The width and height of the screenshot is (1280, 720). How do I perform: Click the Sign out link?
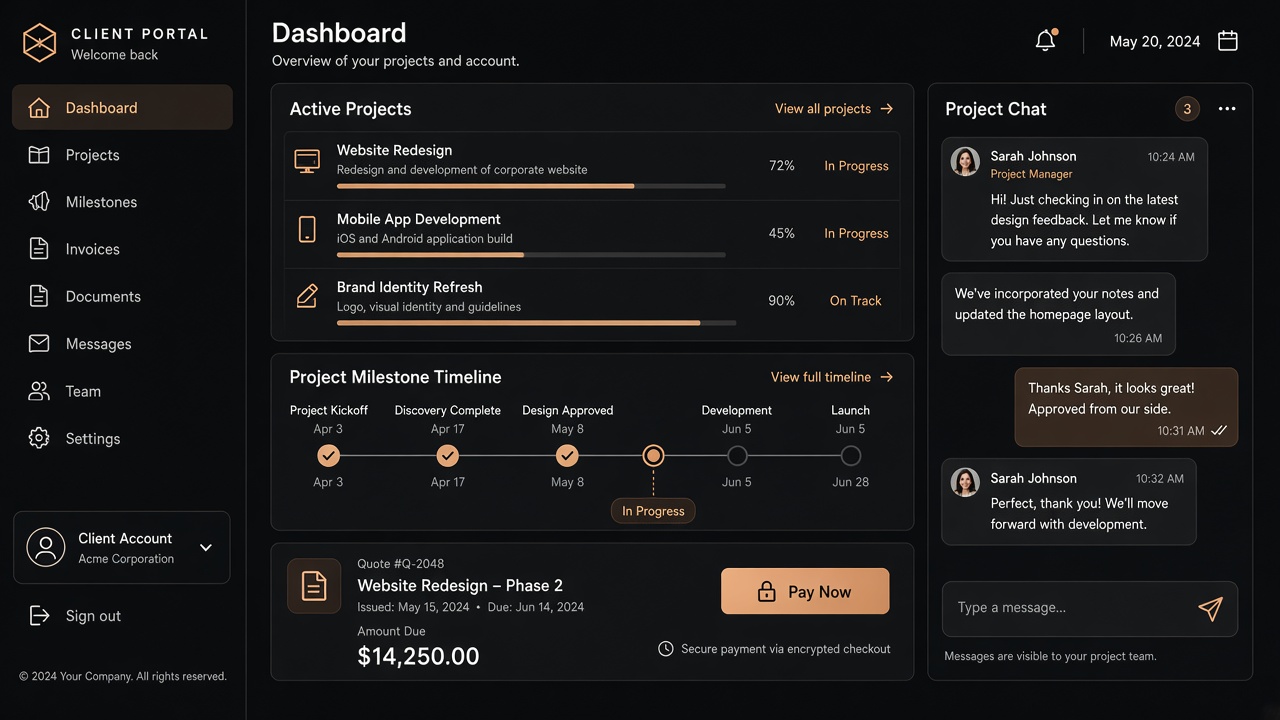[75, 616]
